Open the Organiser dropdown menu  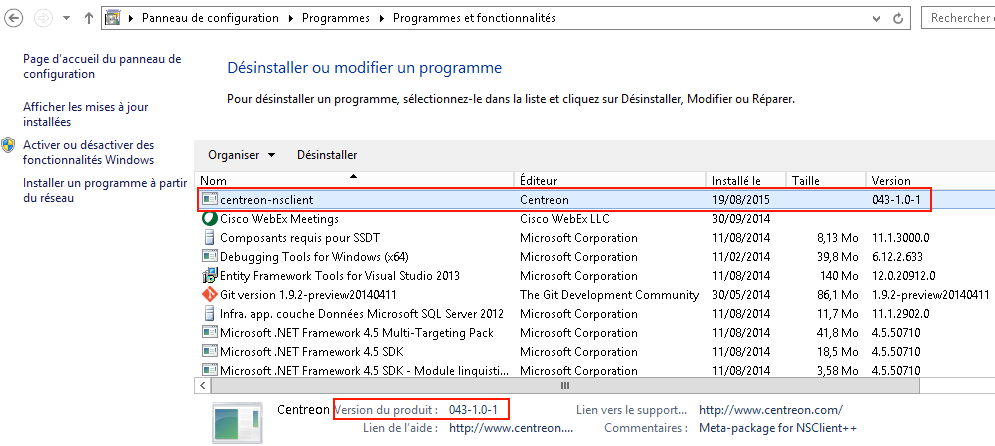tap(242, 155)
